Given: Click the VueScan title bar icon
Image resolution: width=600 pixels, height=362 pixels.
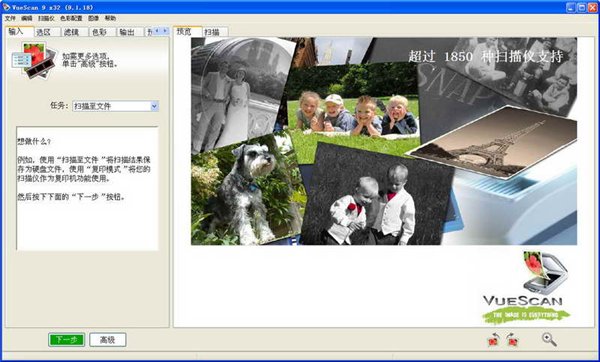Looking at the screenshot, I should coord(6,7).
